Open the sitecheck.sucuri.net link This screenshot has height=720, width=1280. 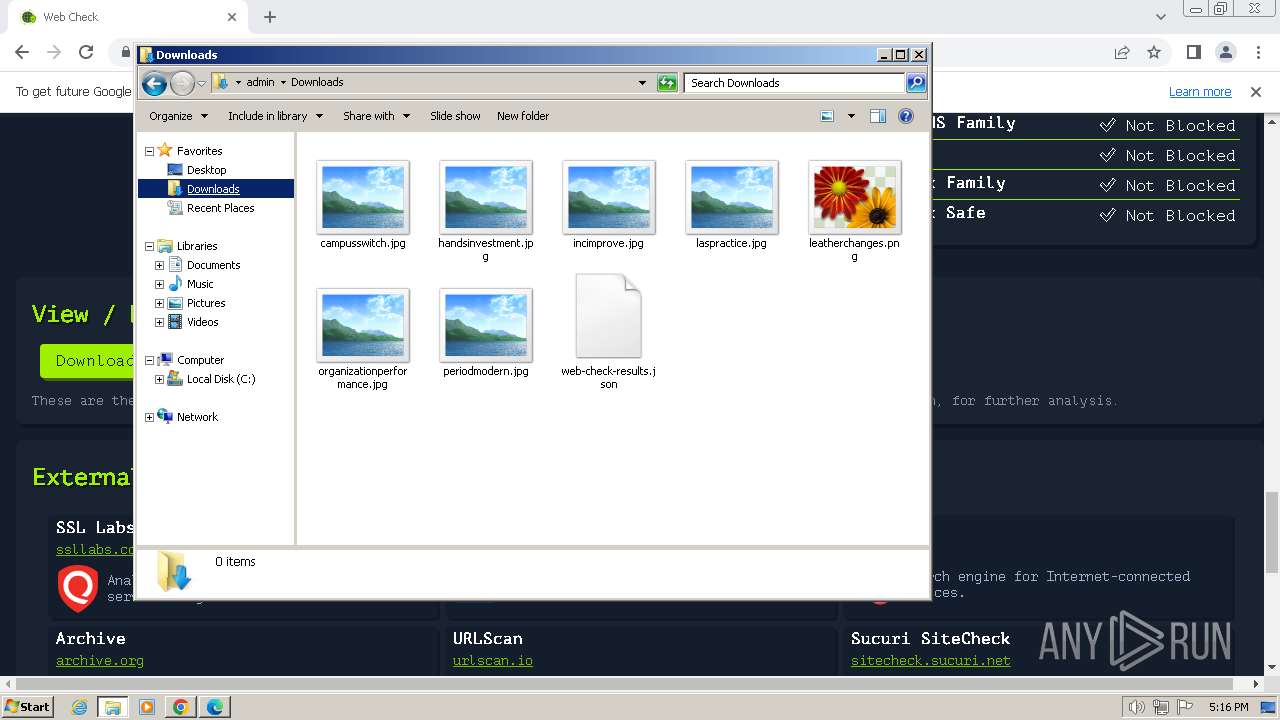coord(931,660)
